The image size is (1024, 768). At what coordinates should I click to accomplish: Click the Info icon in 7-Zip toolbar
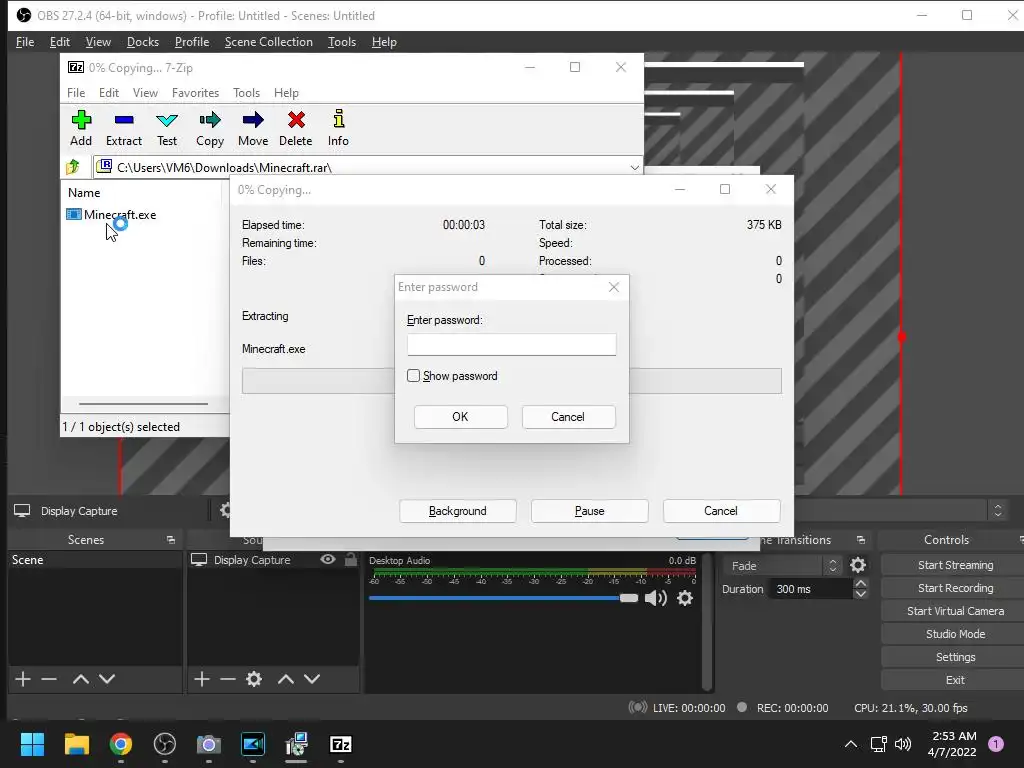coord(338,119)
